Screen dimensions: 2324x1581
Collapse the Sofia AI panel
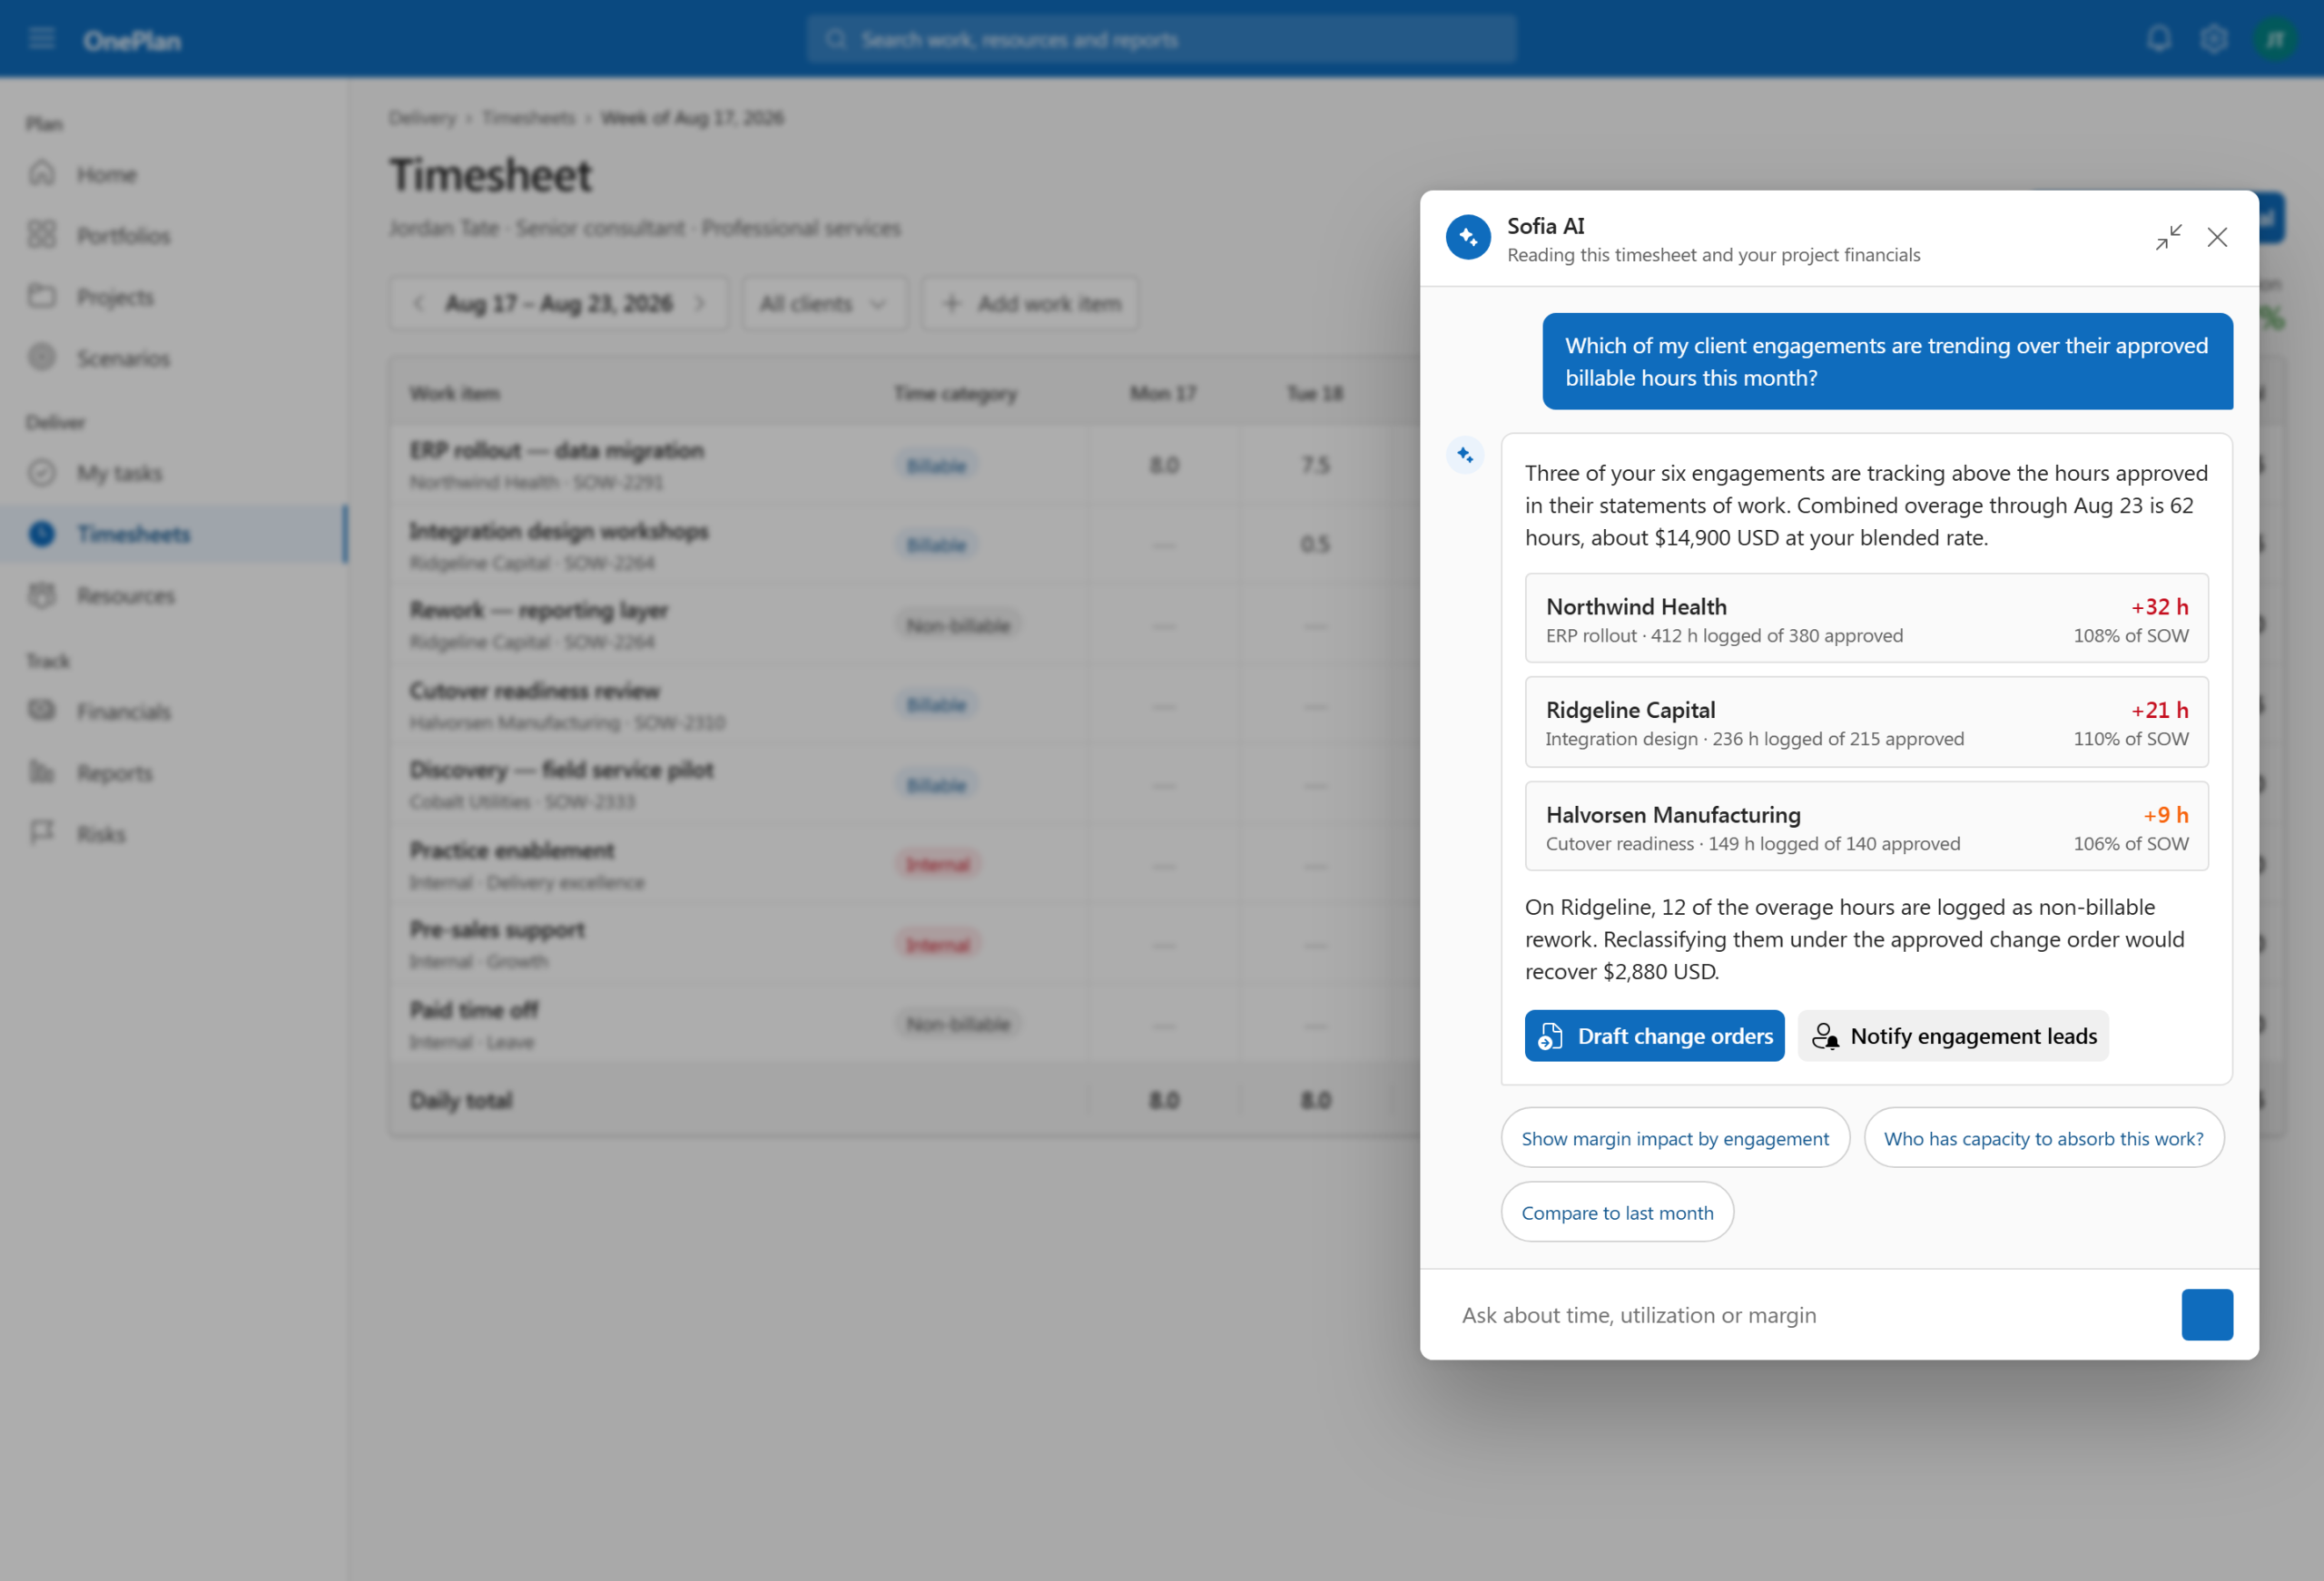pyautogui.click(x=2168, y=237)
